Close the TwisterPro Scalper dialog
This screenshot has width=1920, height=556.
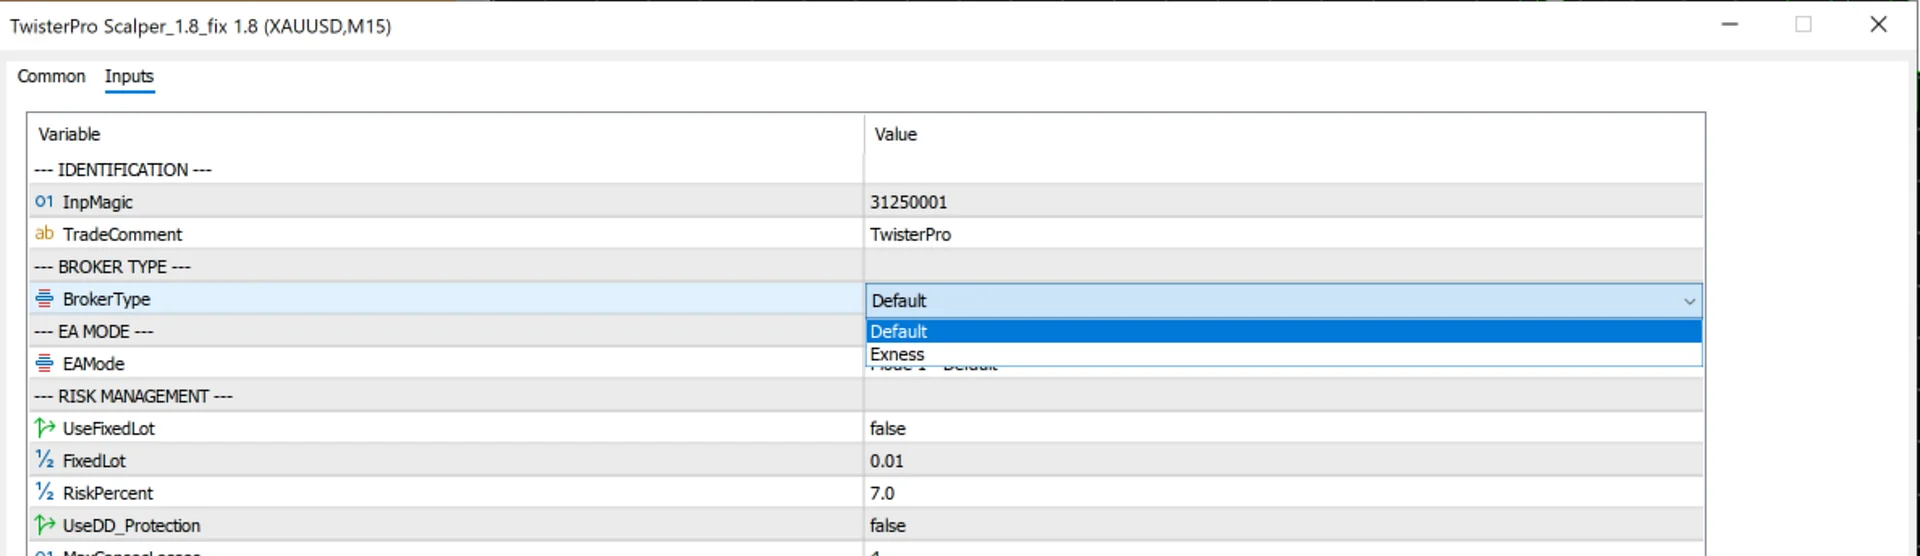pos(1878,24)
